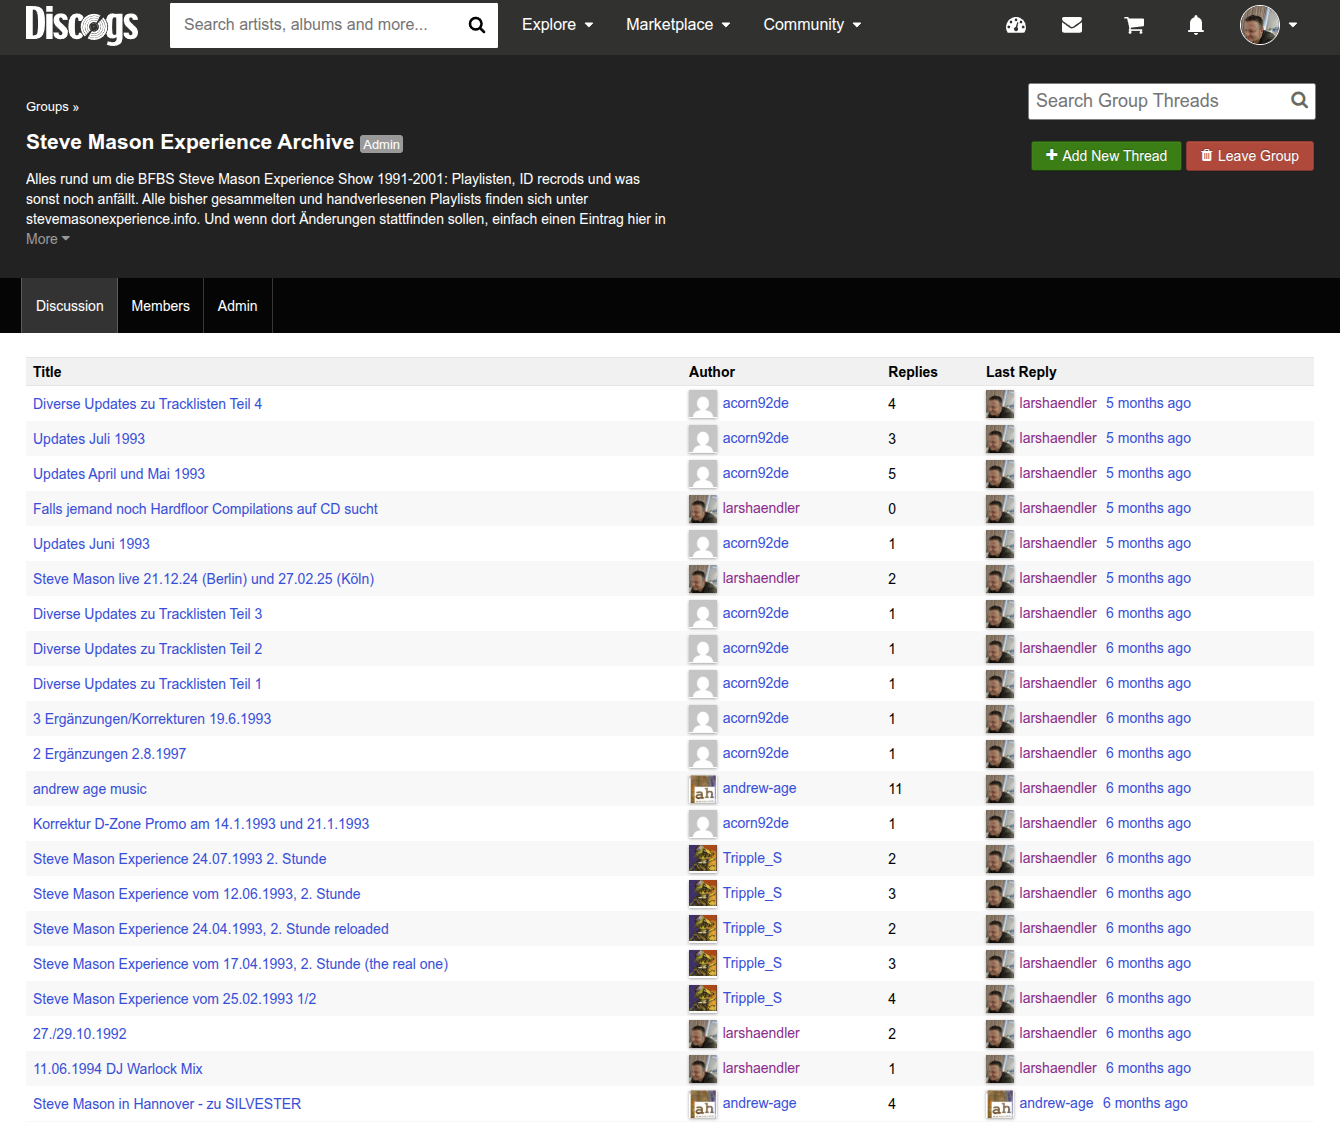Click acorn92de avatar in 2 Ergänzungen 2.8.1997 row
This screenshot has width=1340, height=1122.
703,754
